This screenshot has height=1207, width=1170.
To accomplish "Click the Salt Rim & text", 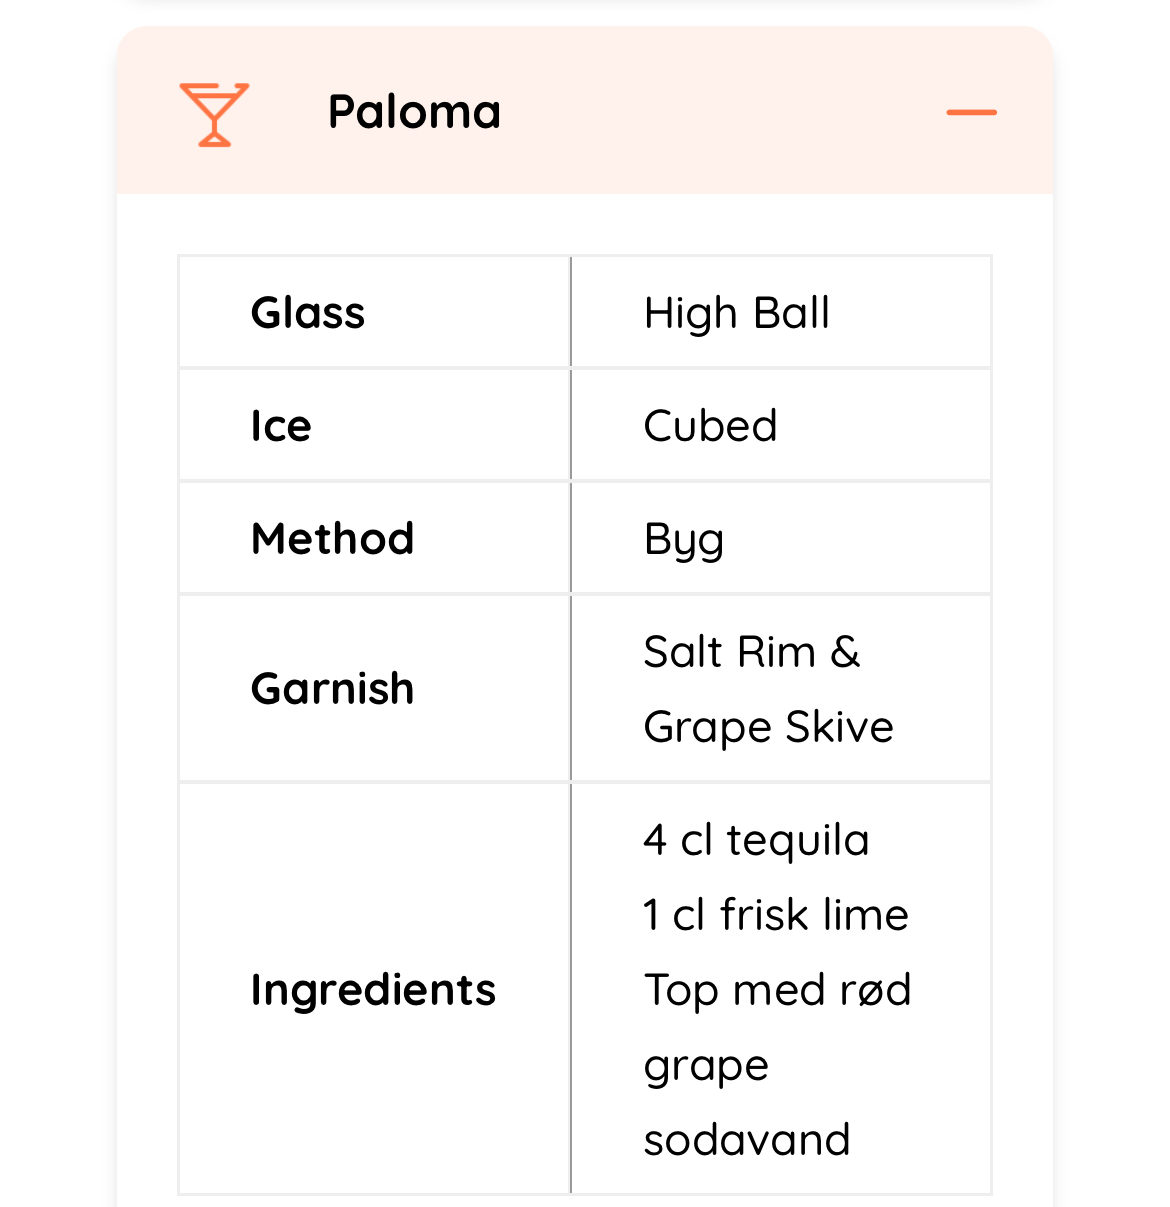I will 752,652.
